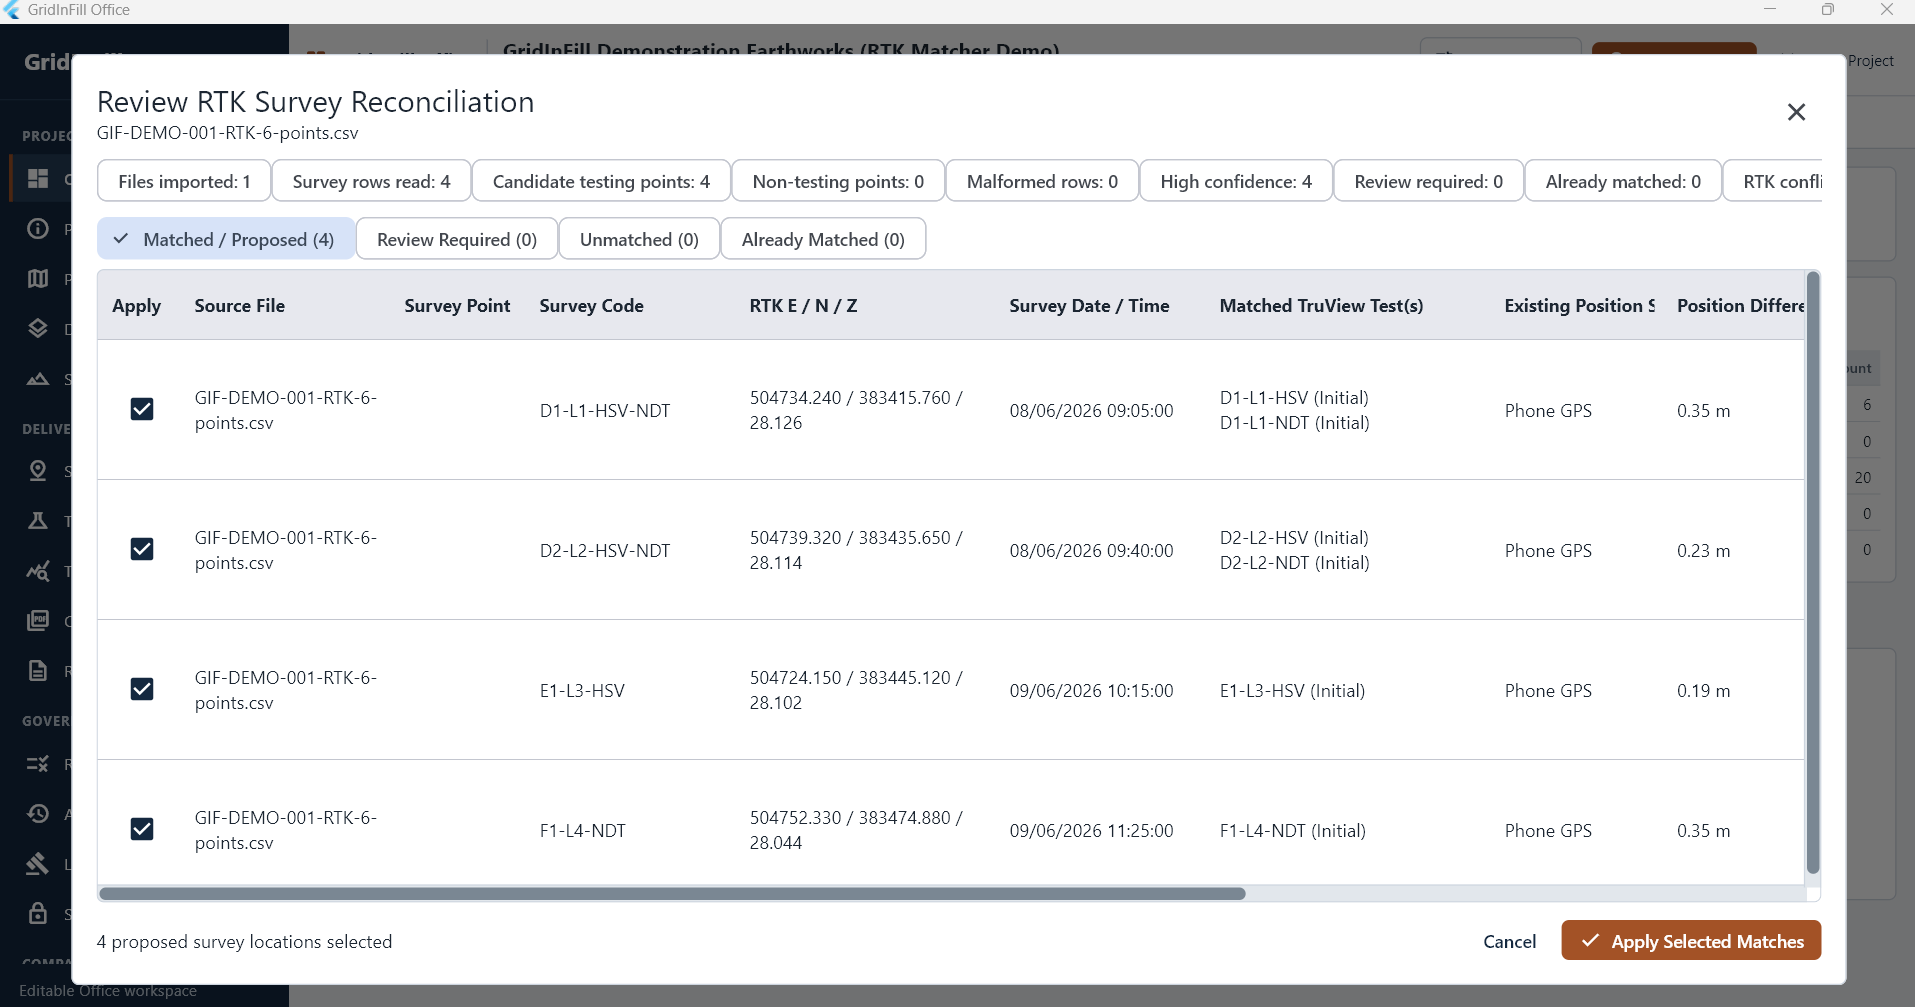The image size is (1915, 1007).
Task: Switch to Review Required (0) filter
Action: coord(457,239)
